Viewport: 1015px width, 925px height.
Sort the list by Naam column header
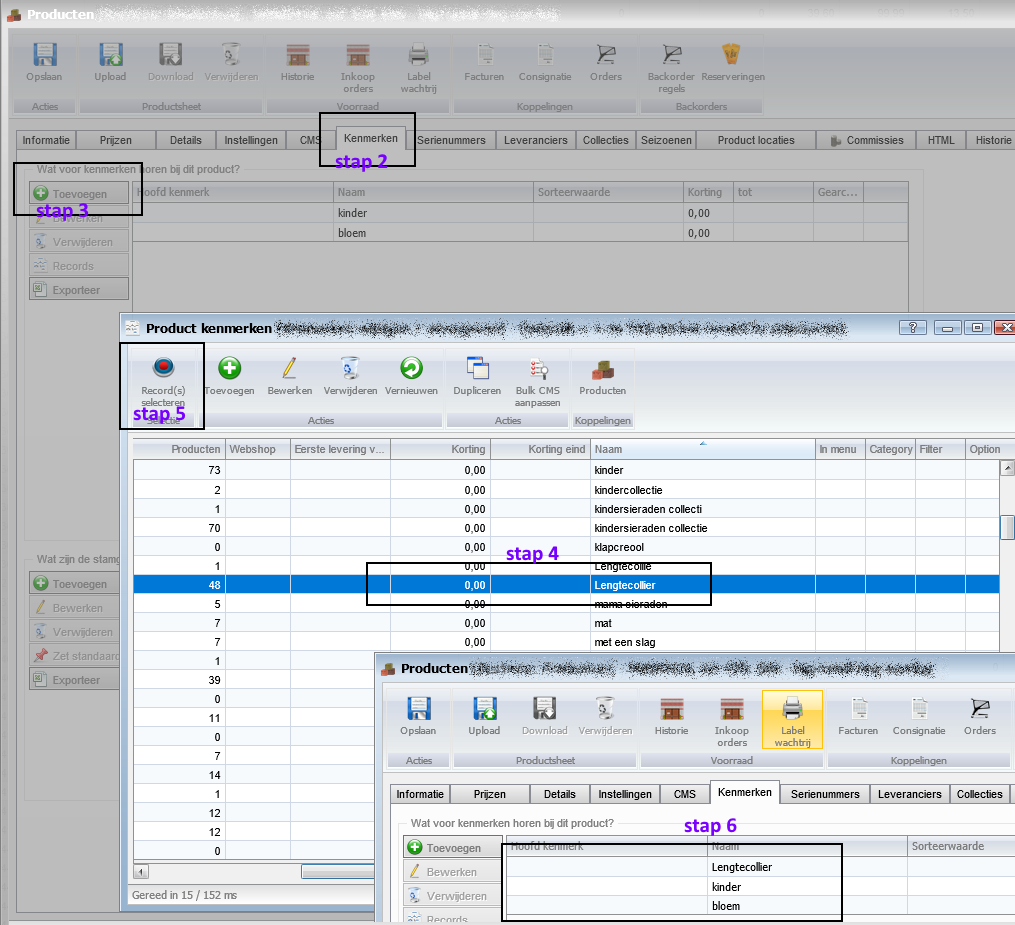point(700,449)
